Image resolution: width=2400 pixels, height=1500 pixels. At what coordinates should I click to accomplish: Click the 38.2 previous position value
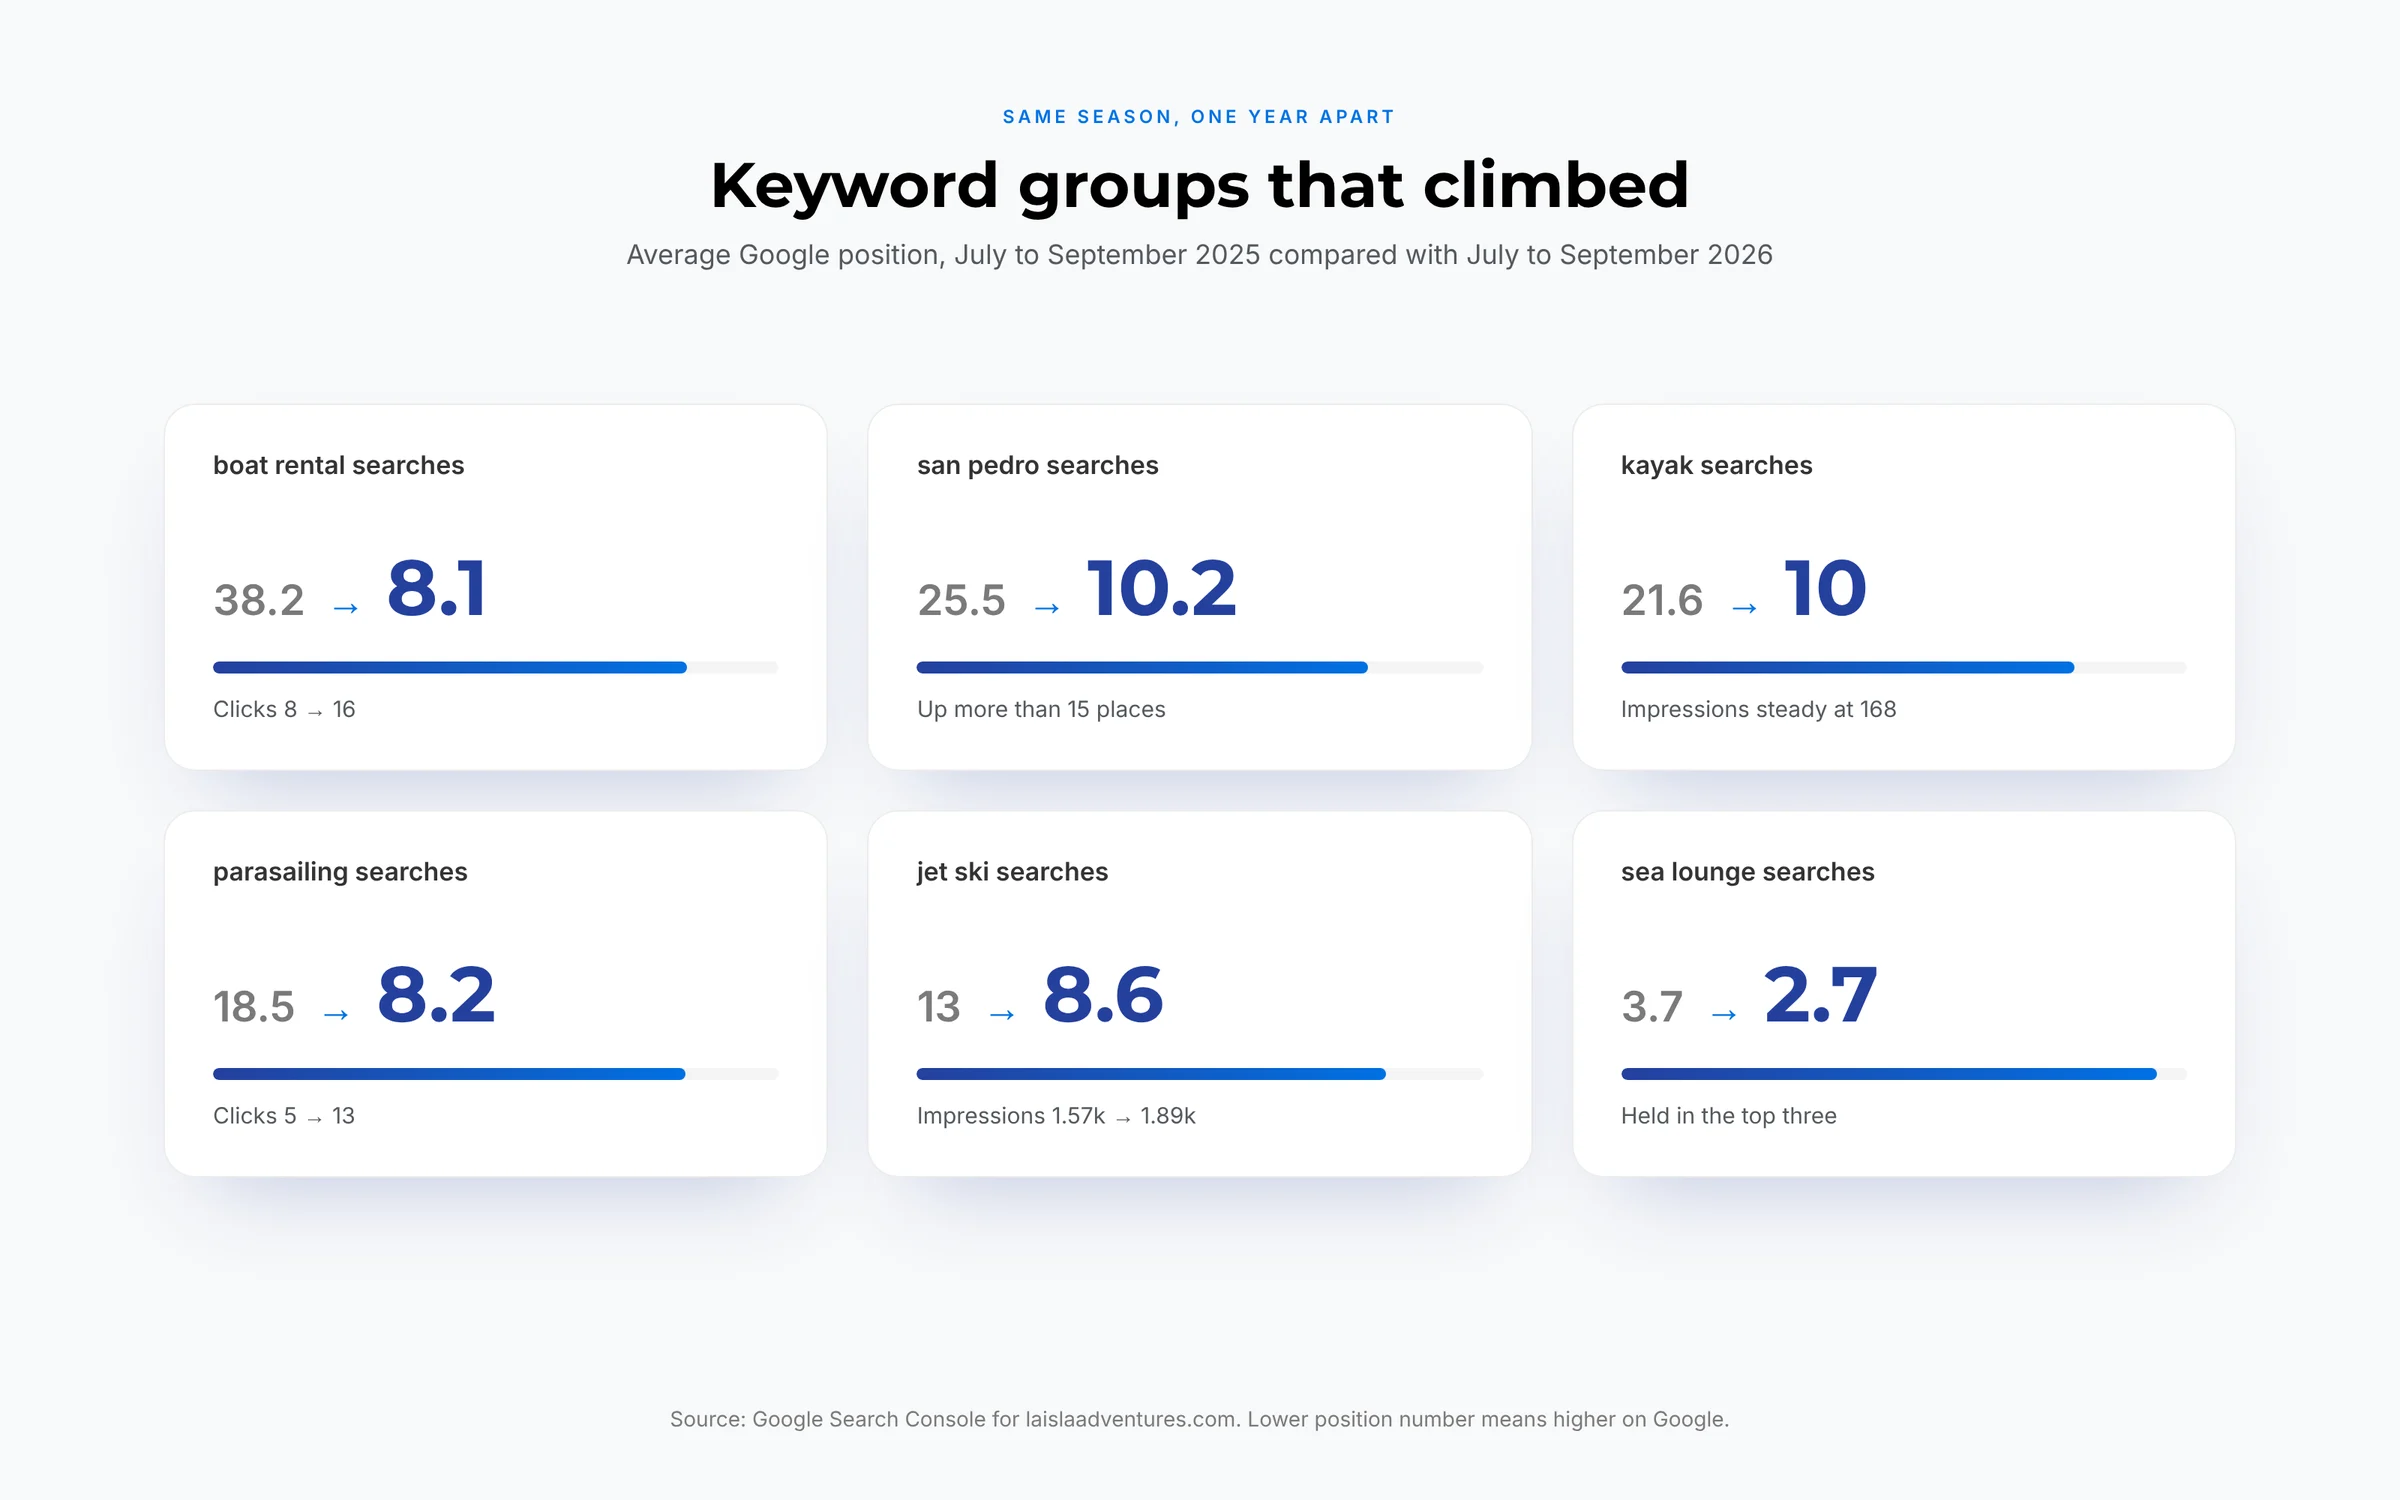pyautogui.click(x=259, y=600)
